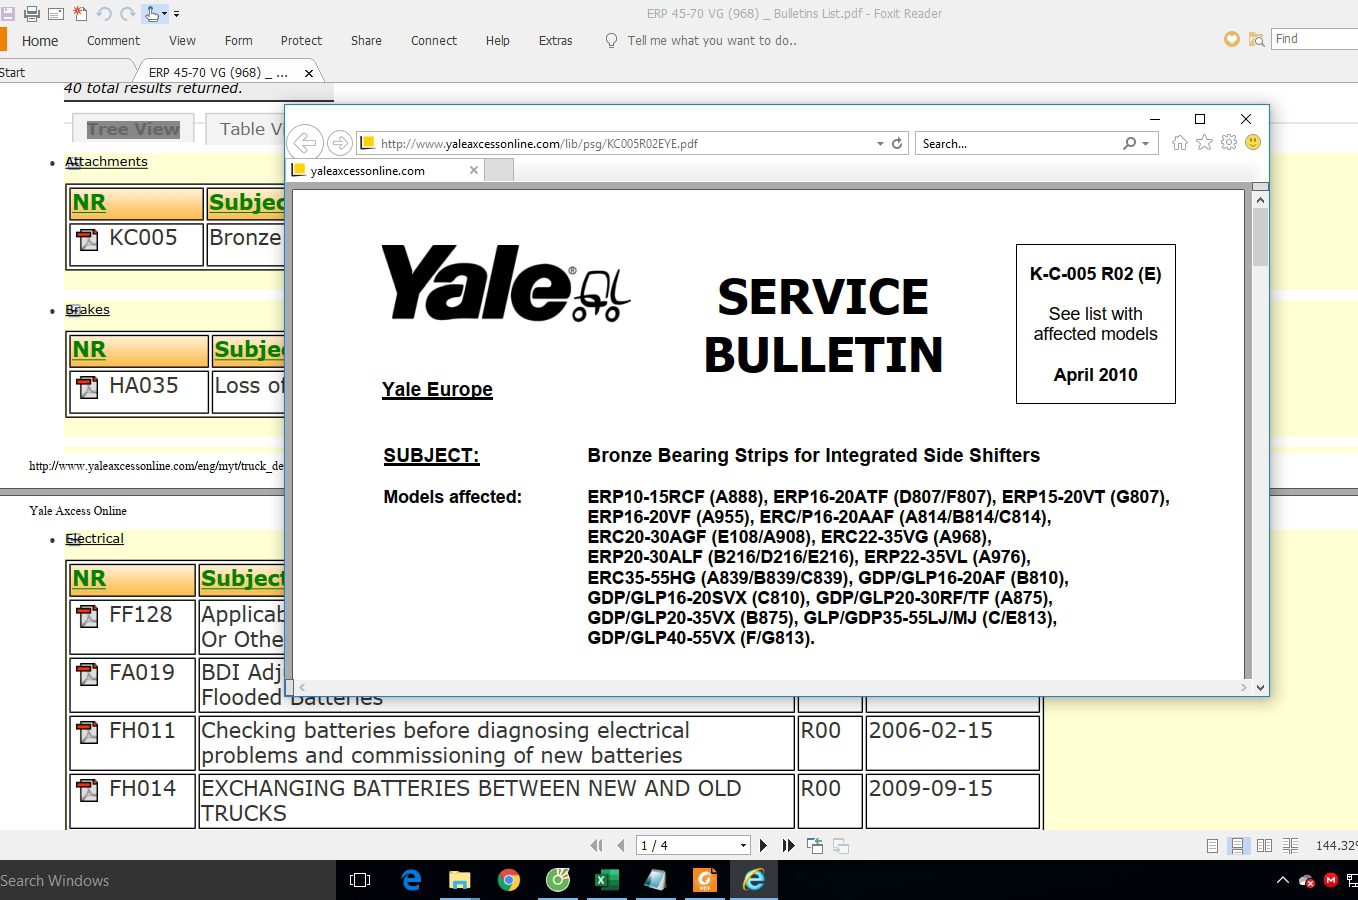Select the facing pages view icon
Viewport: 1358px width, 900px height.
tap(1264, 846)
